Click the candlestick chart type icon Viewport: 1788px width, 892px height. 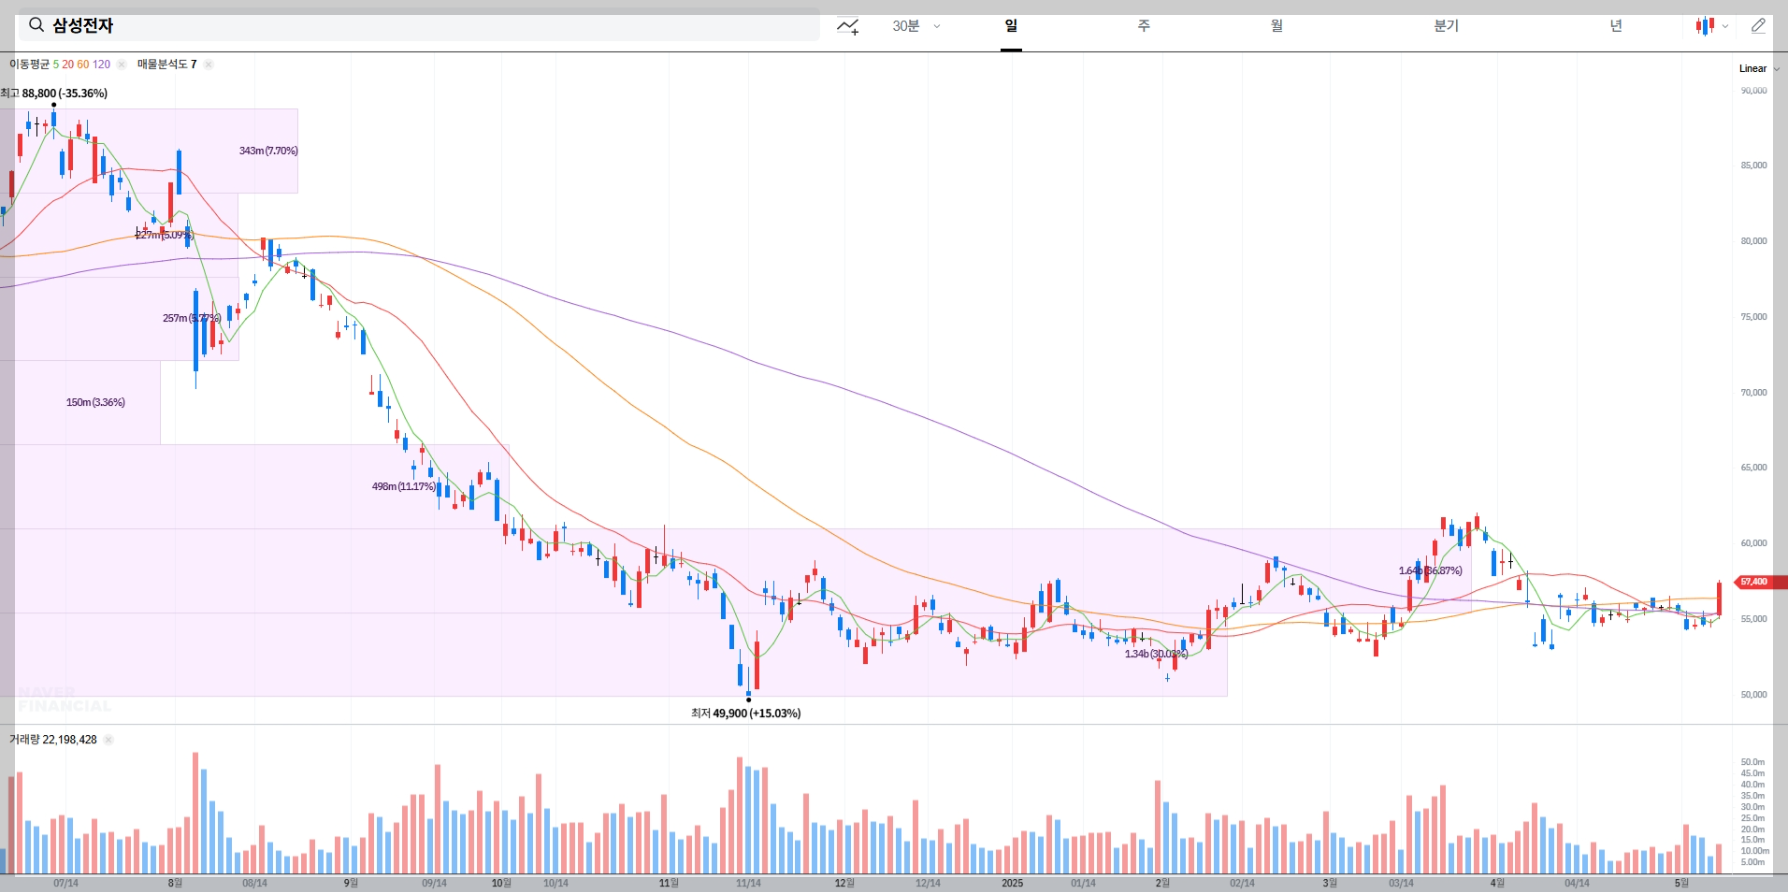pos(1705,26)
